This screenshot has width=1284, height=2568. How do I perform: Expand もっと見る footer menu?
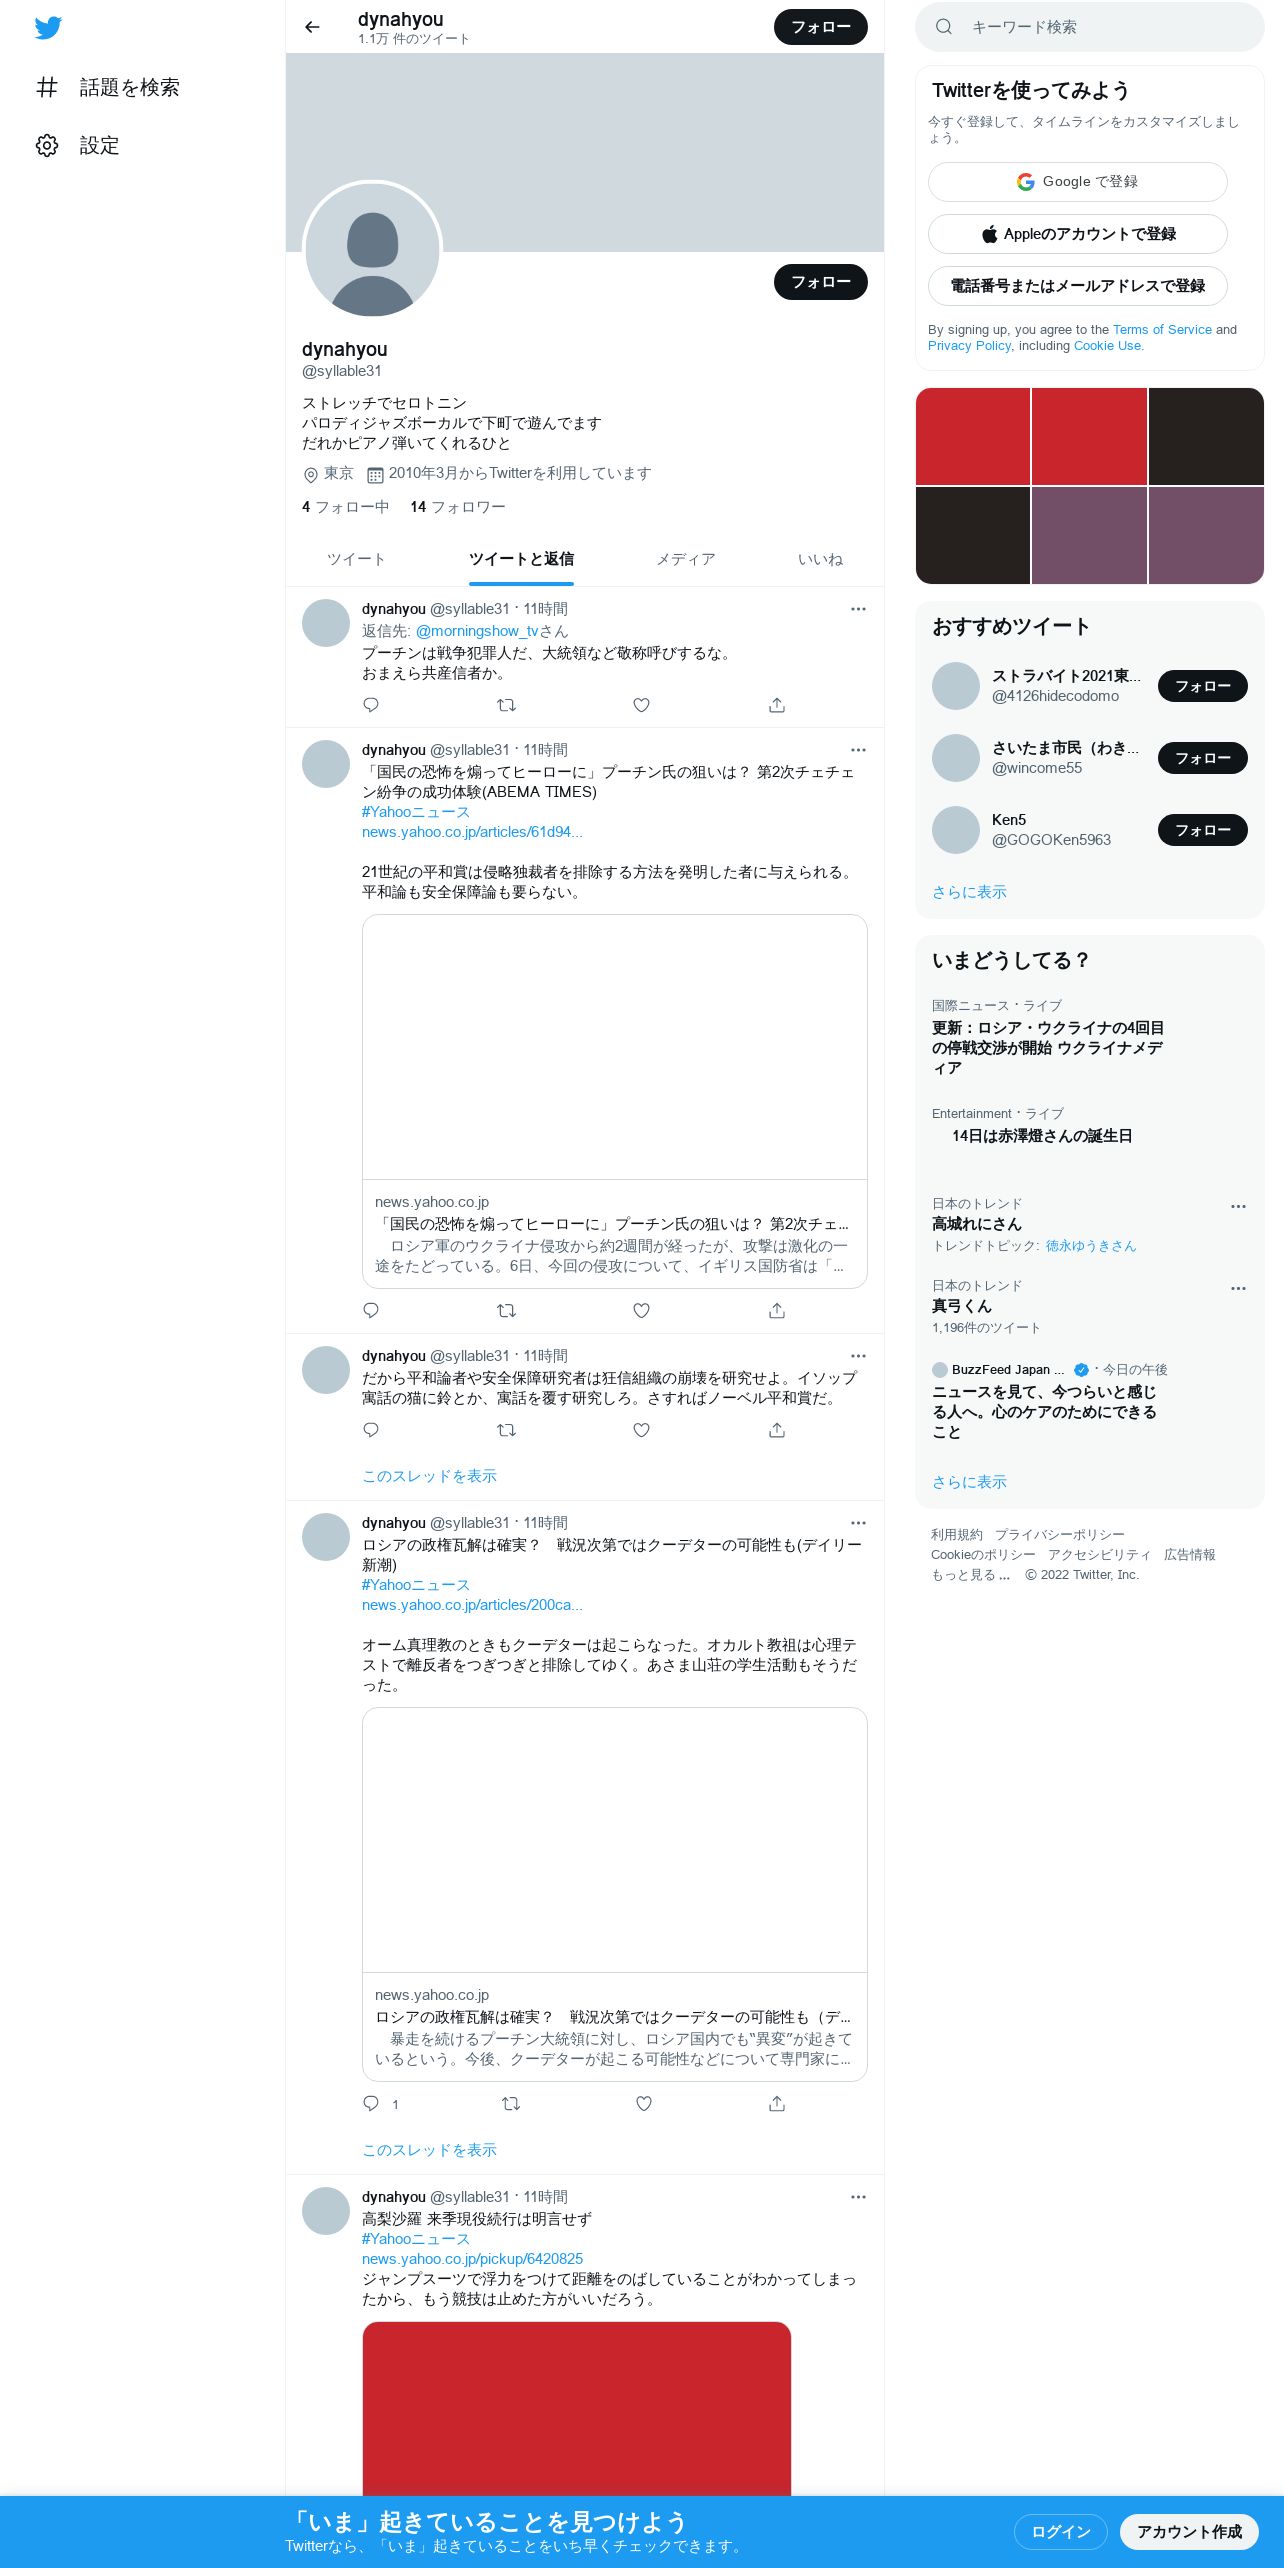point(970,1575)
